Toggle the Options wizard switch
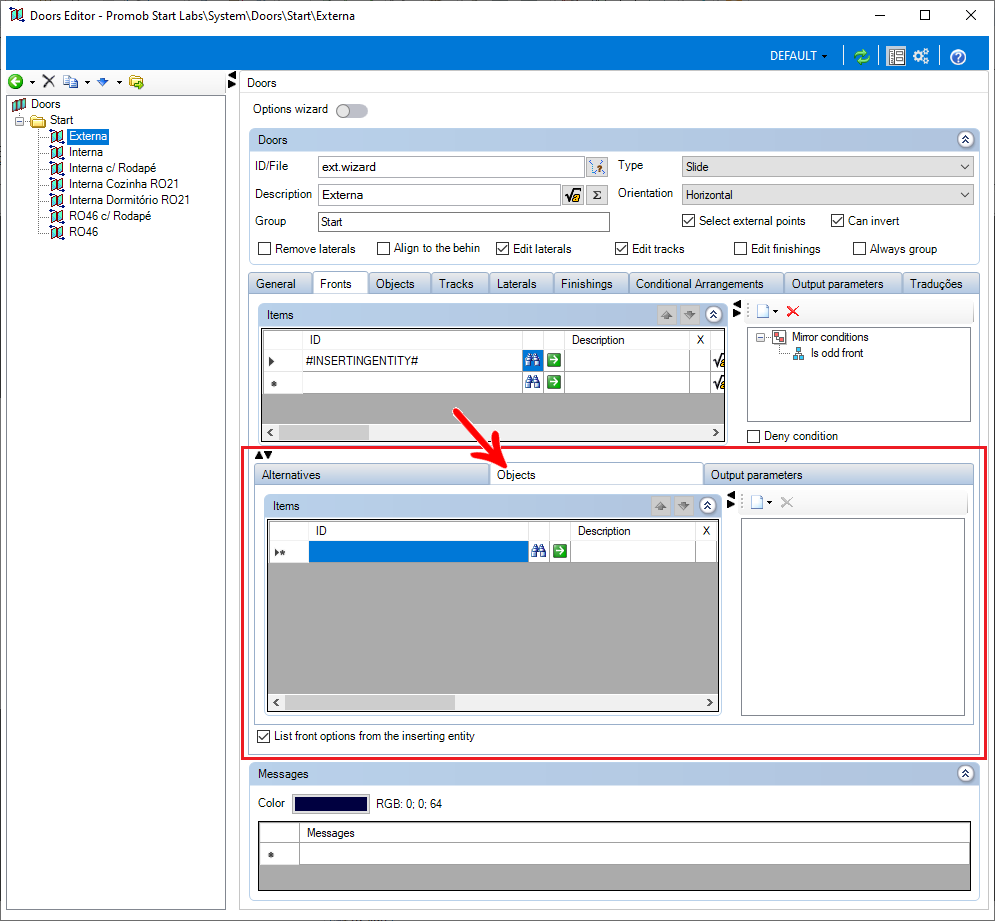995x921 pixels. click(x=352, y=111)
